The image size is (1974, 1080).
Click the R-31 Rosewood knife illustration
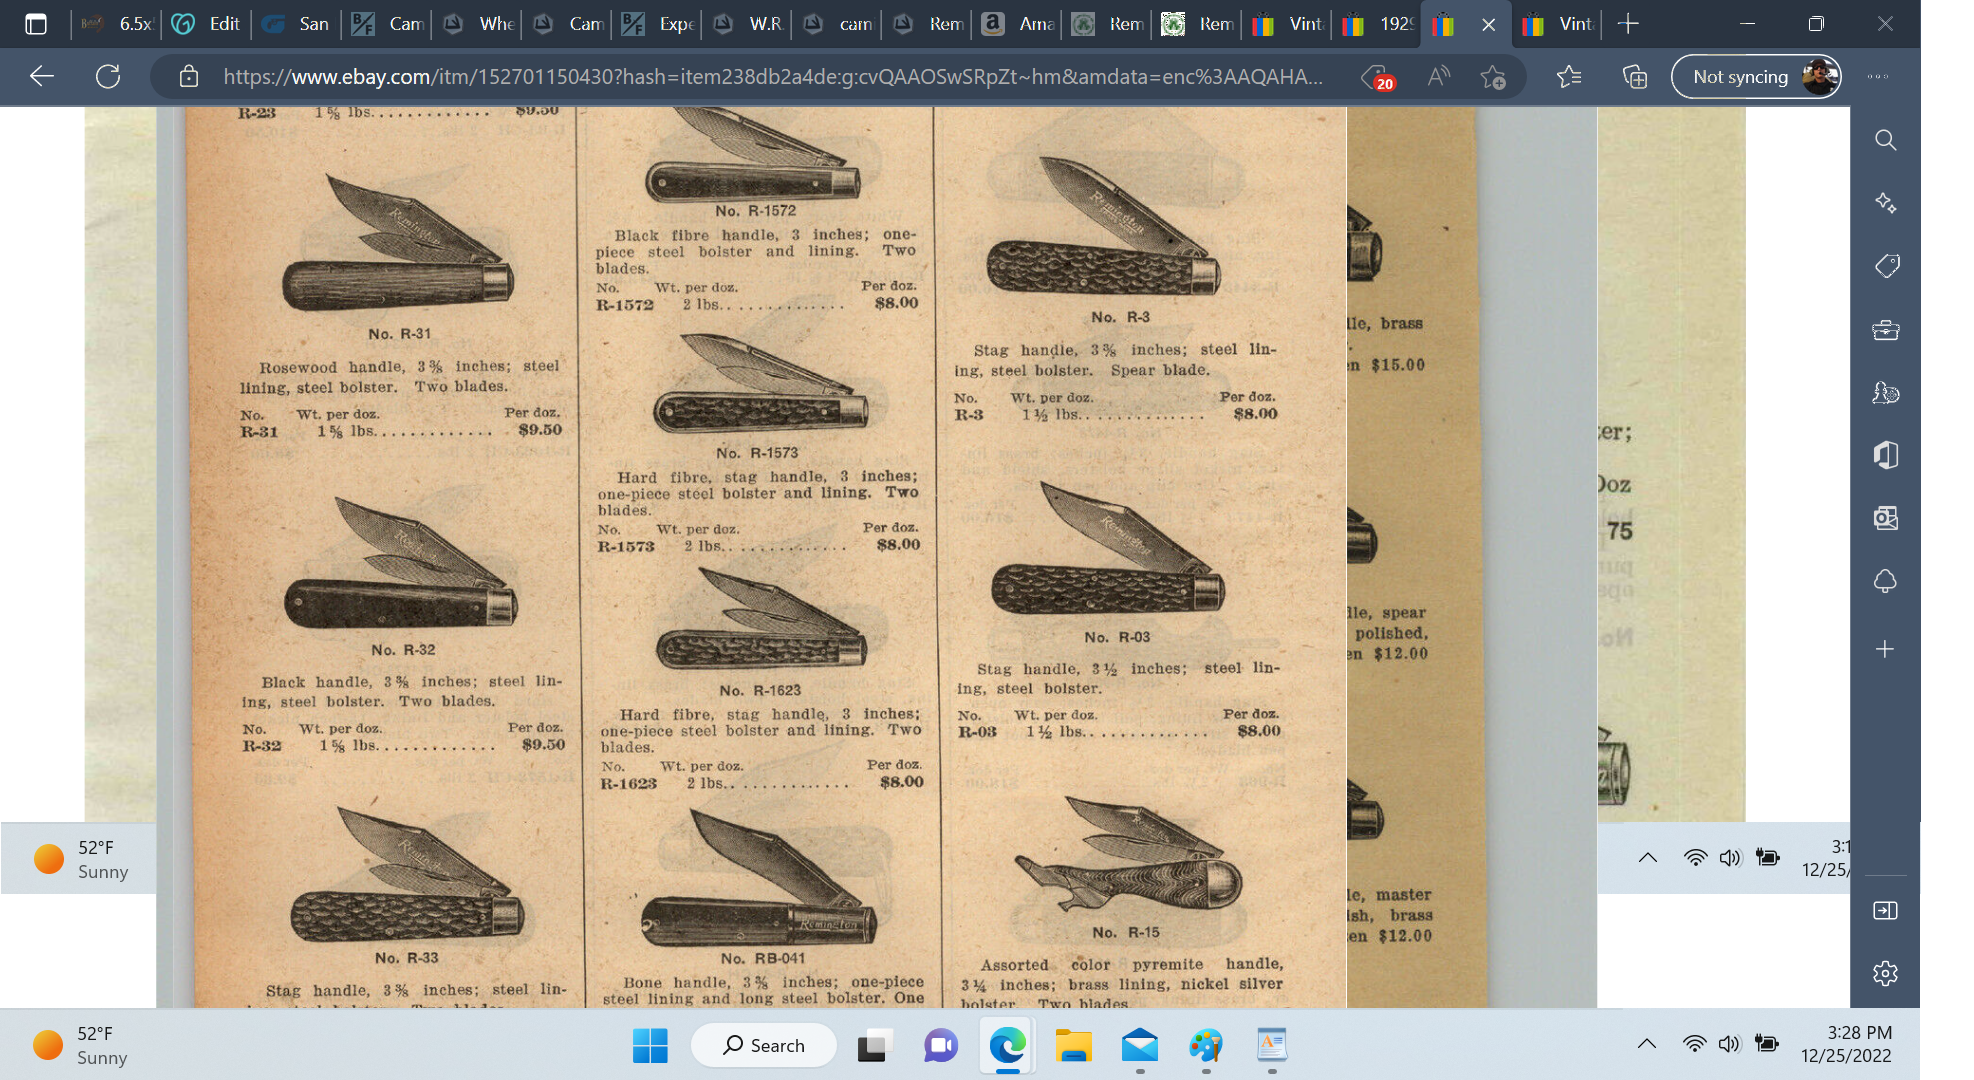(398, 245)
